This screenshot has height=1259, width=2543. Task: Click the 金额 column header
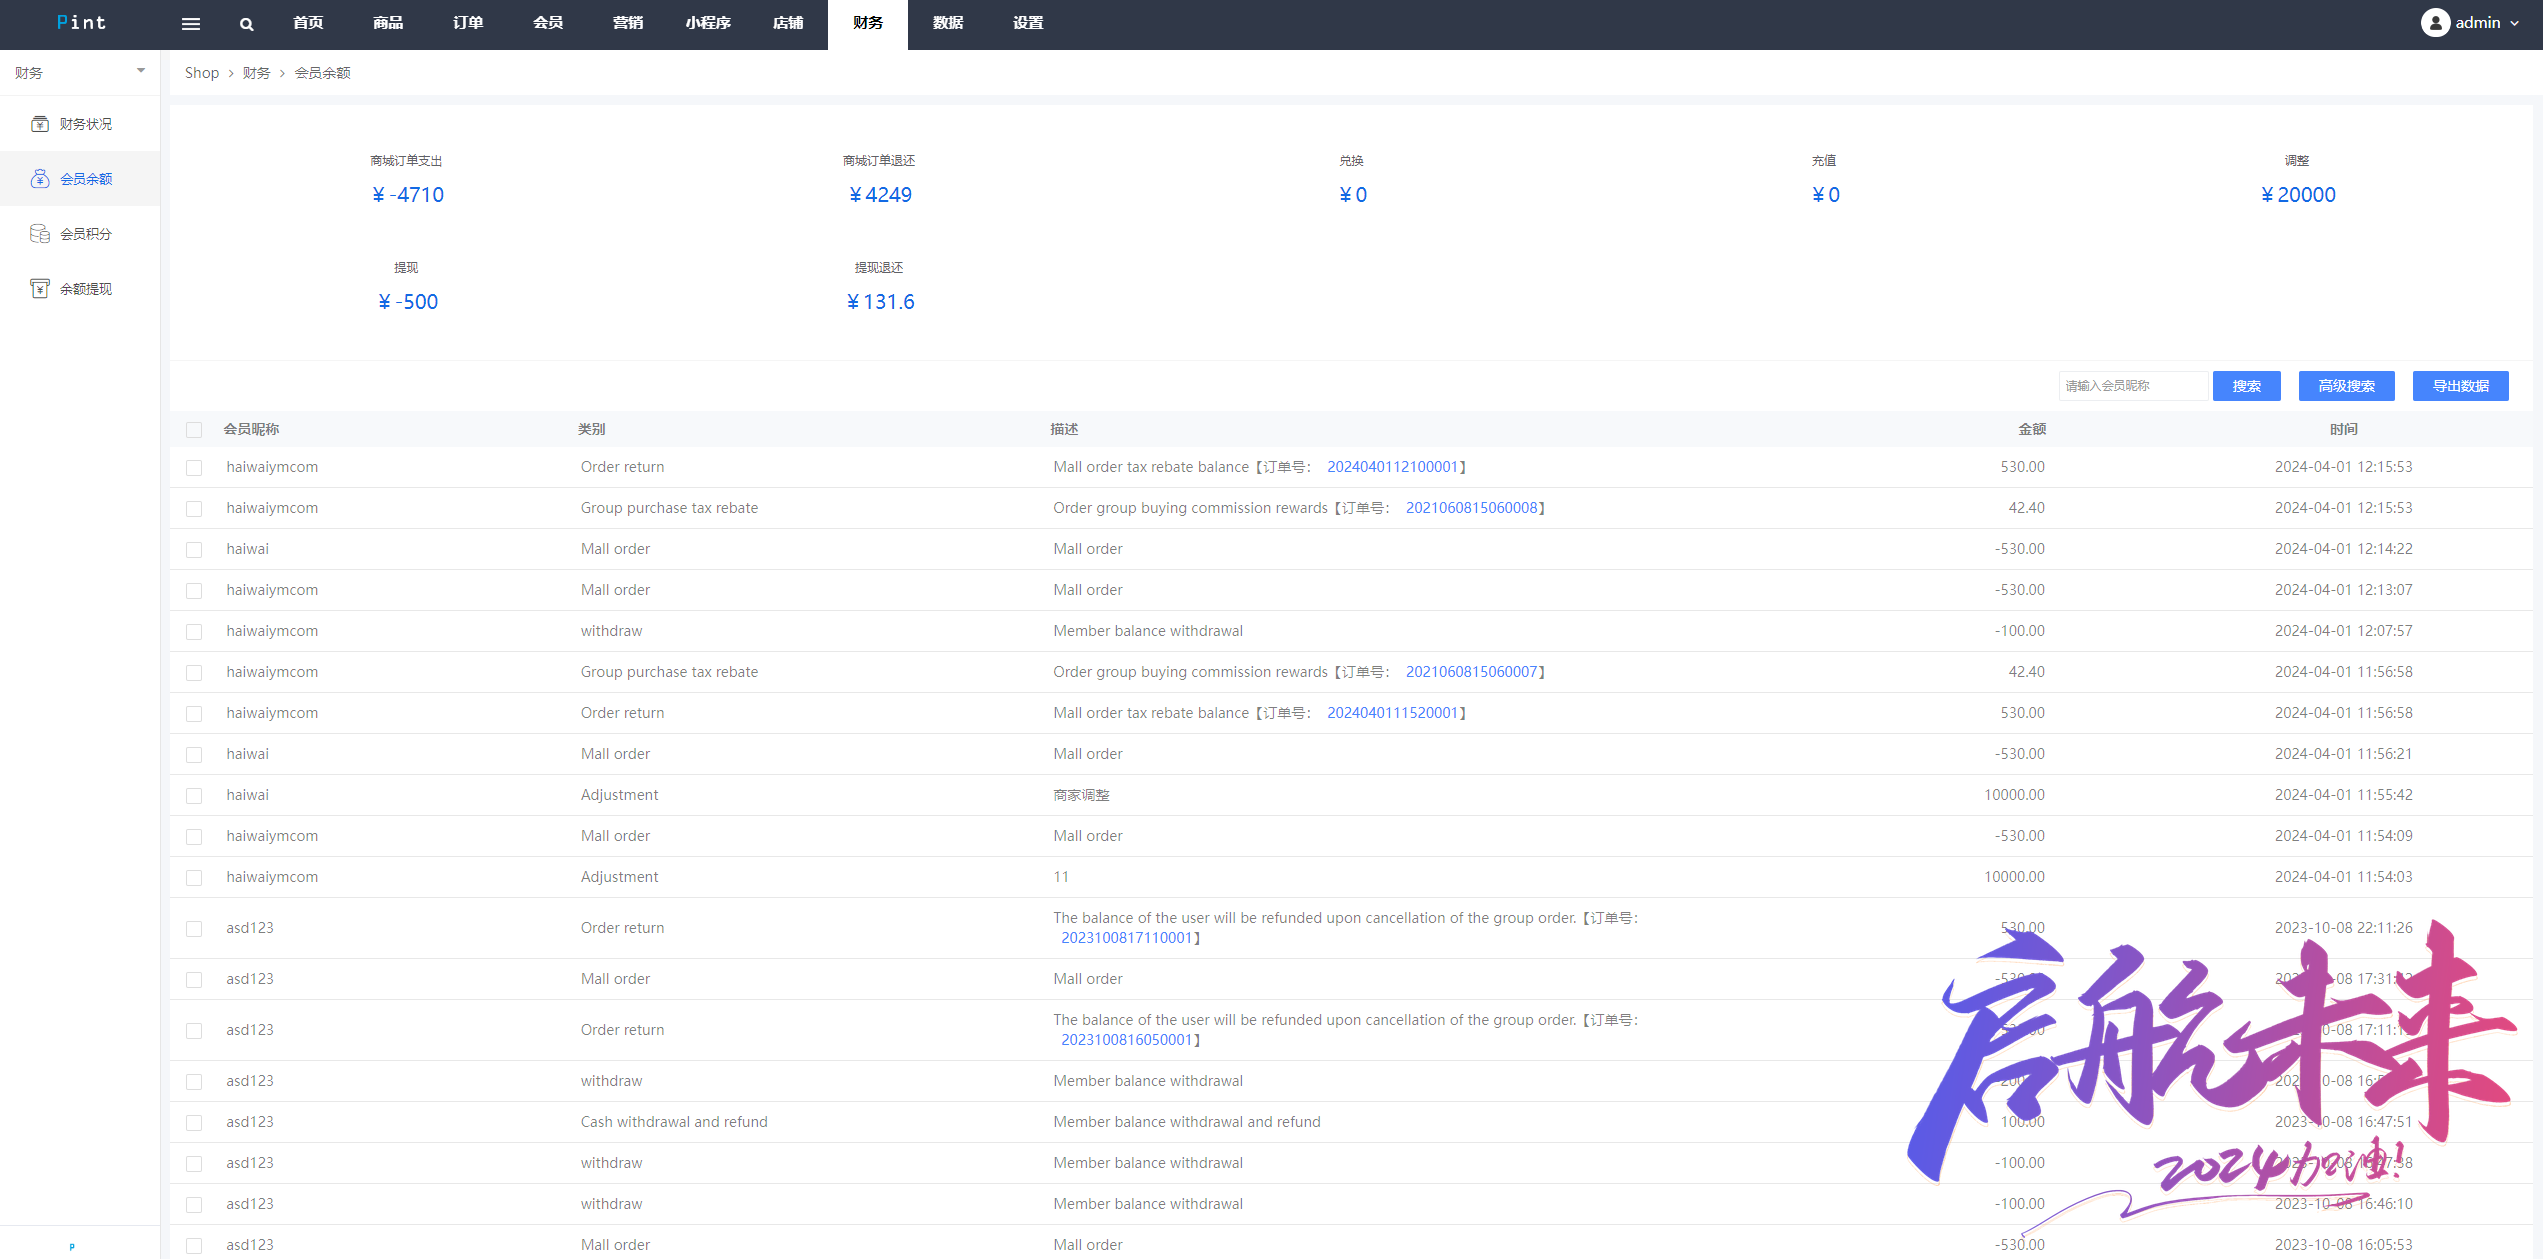coord(2032,429)
